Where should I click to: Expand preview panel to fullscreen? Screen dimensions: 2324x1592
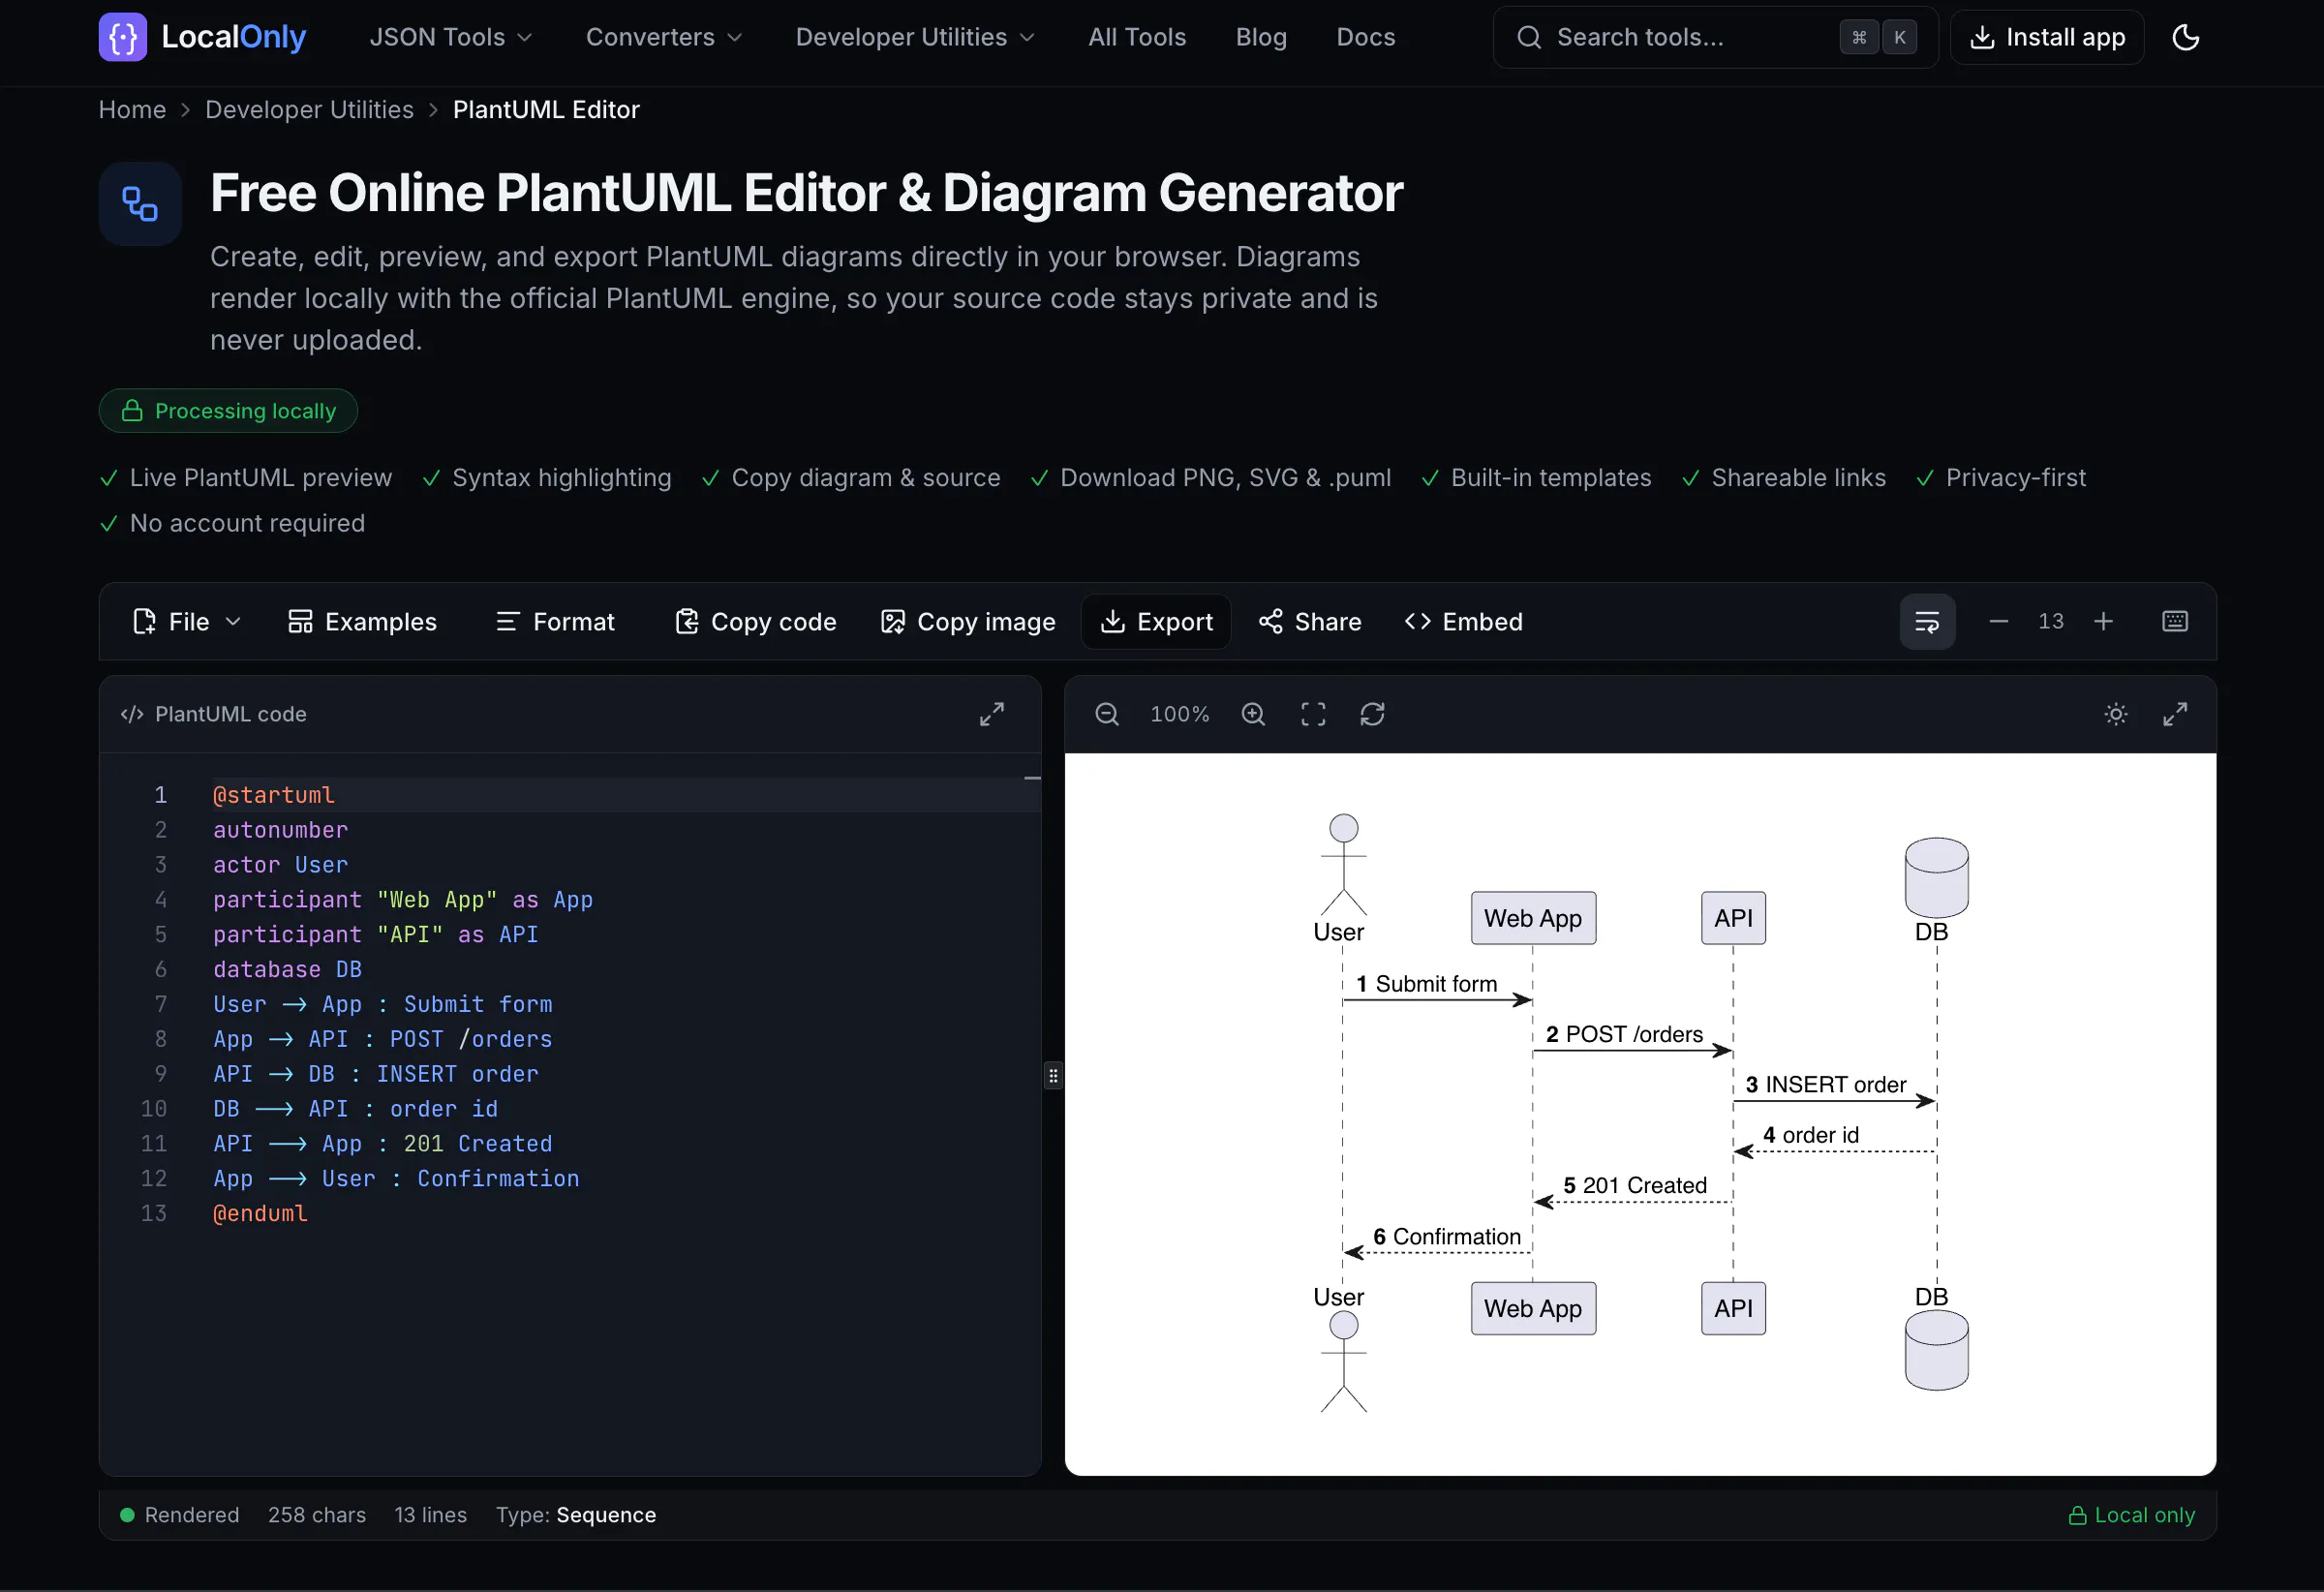2175,714
